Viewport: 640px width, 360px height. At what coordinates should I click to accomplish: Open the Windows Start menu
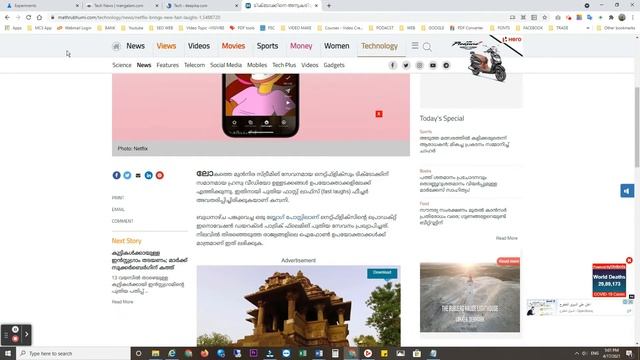coord(8,353)
